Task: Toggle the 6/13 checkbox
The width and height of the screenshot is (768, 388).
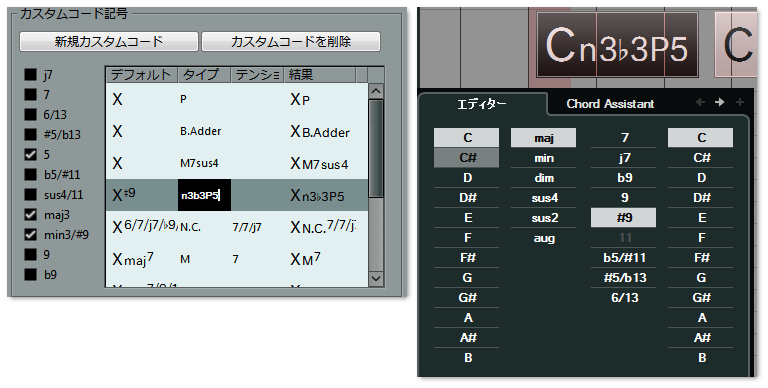Action: point(31,115)
